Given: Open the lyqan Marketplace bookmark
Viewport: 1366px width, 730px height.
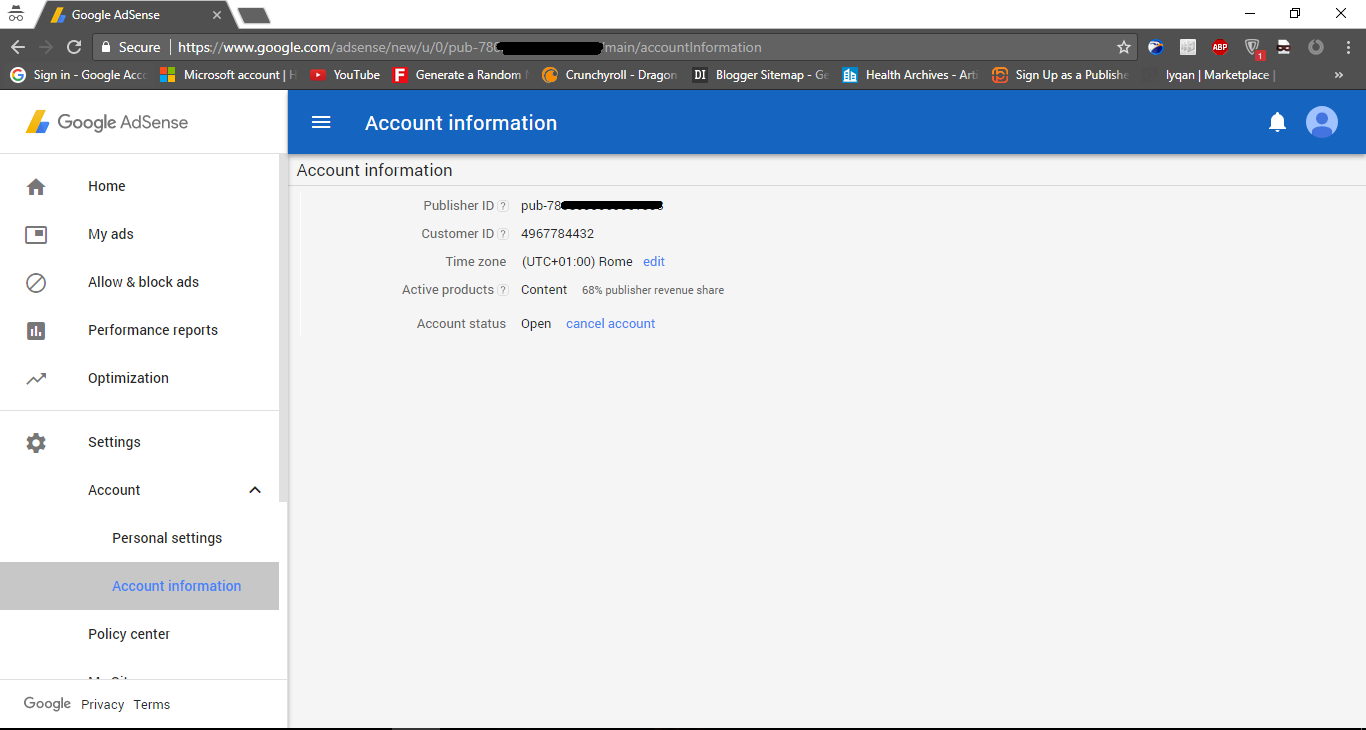Looking at the screenshot, I should [x=1211, y=75].
